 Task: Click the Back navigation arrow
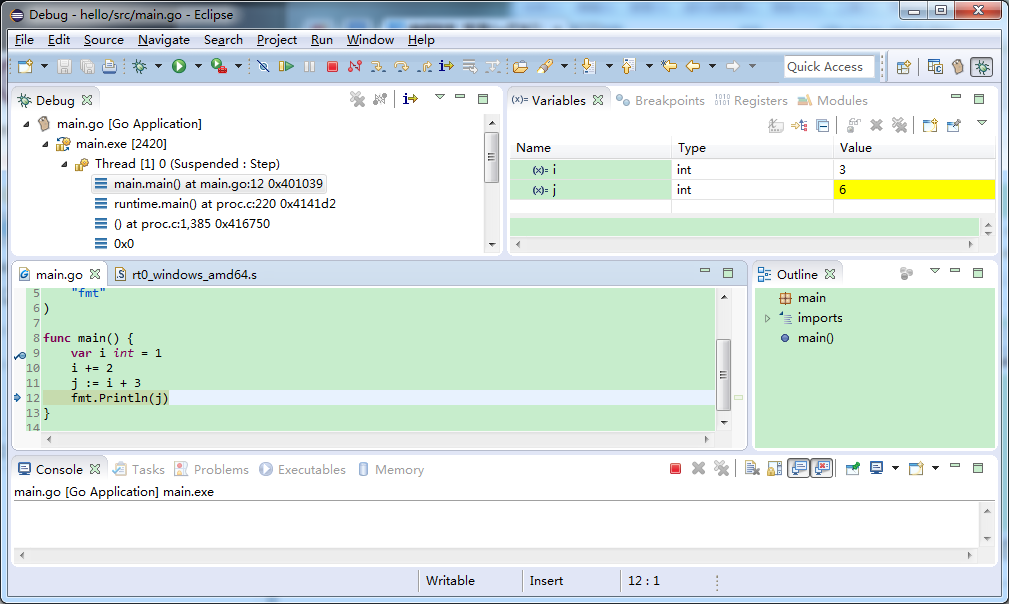[693, 66]
